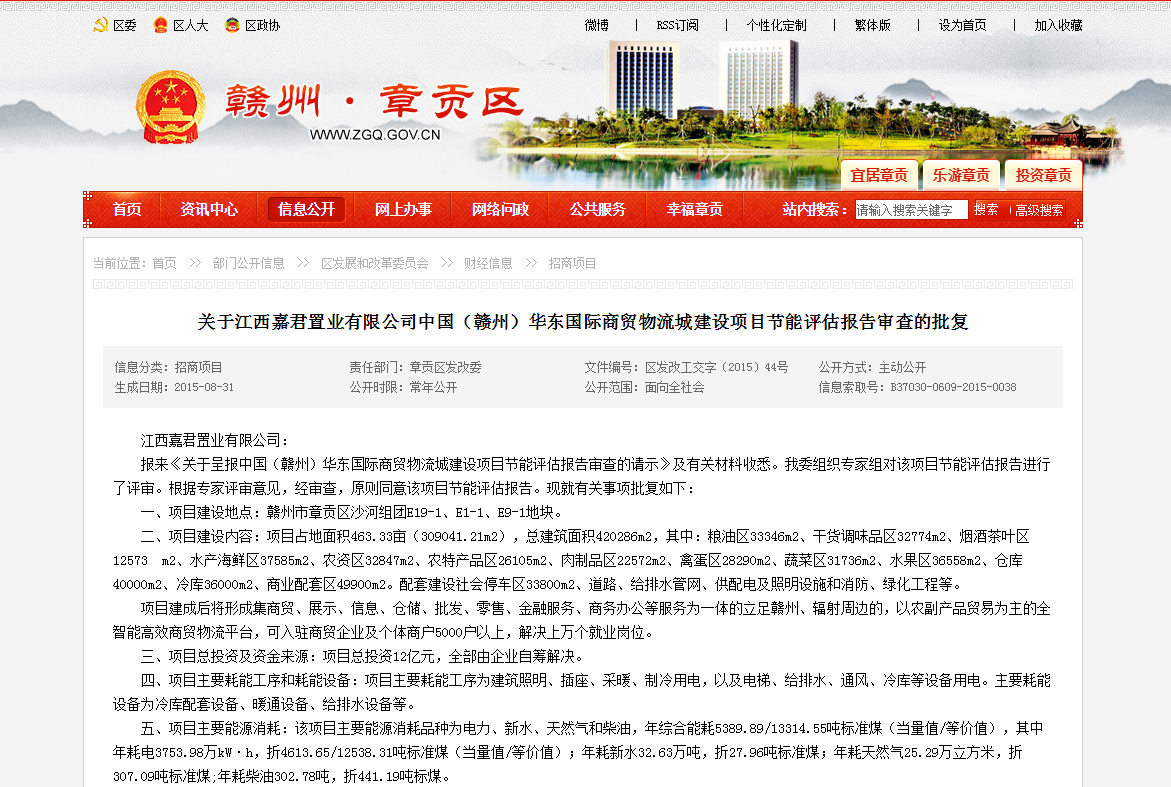The image size is (1171, 787).
Task: Click the 责任部门: 章贡区发改委 text
Action: (415, 367)
